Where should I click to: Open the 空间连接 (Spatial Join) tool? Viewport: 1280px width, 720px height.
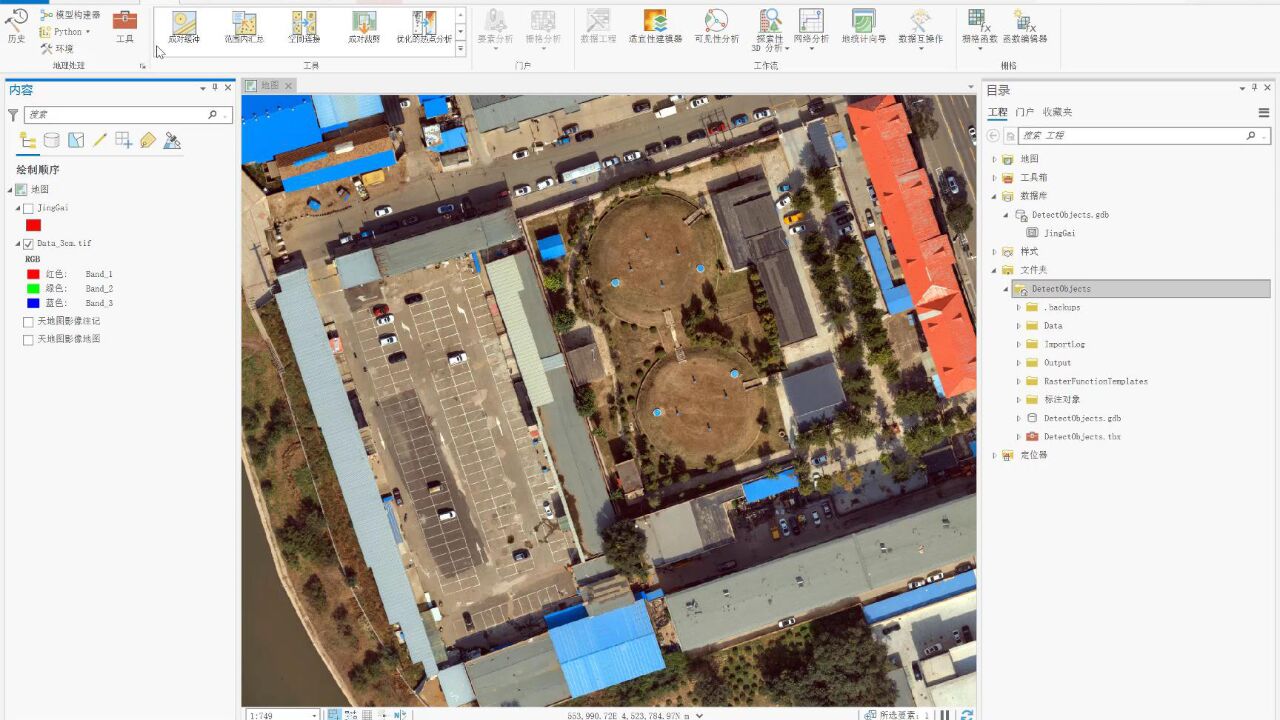[x=303, y=27]
